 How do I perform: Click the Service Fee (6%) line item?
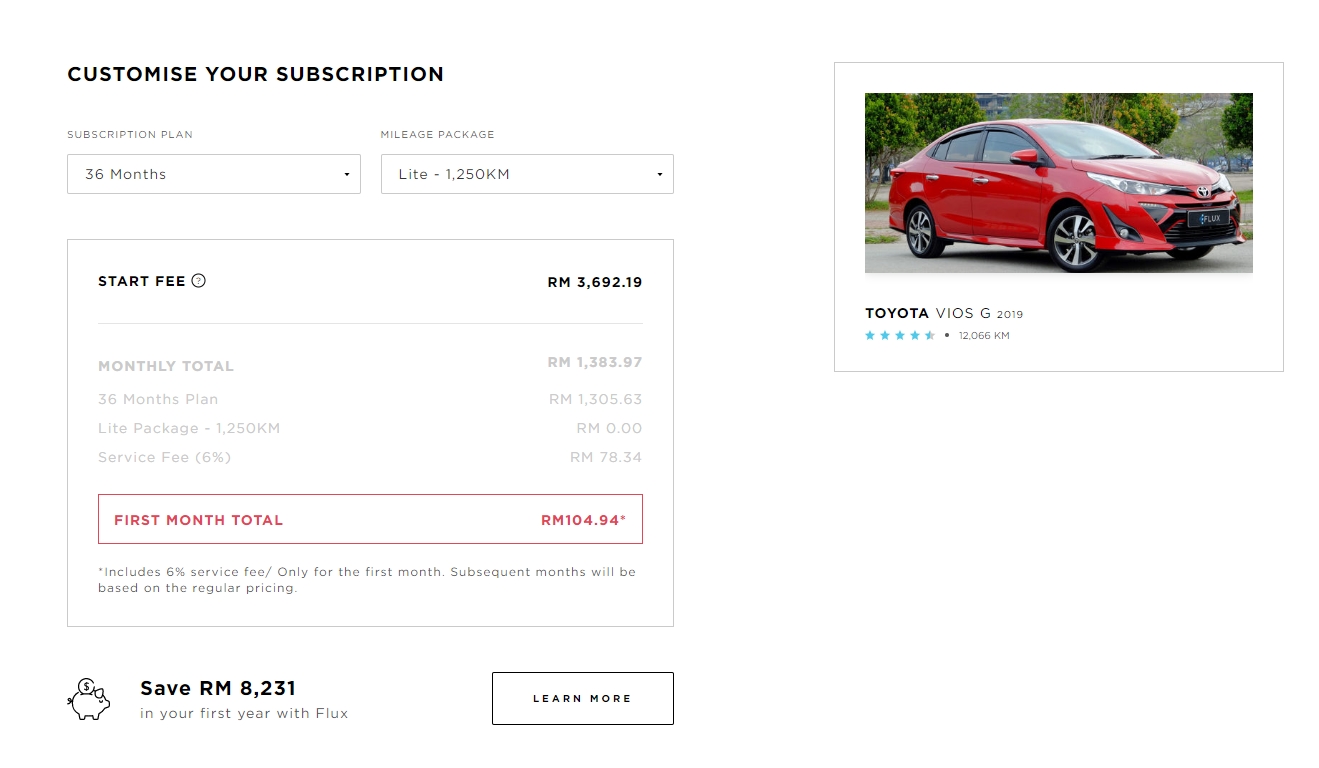(164, 457)
